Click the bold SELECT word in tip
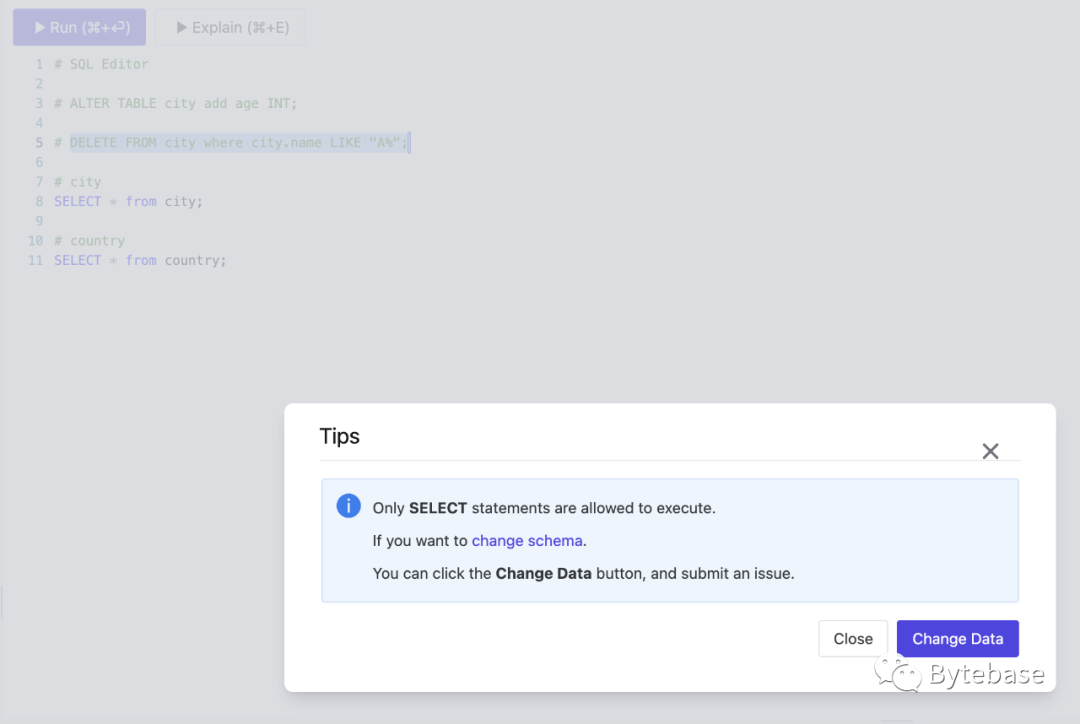This screenshot has width=1080, height=724. [438, 508]
